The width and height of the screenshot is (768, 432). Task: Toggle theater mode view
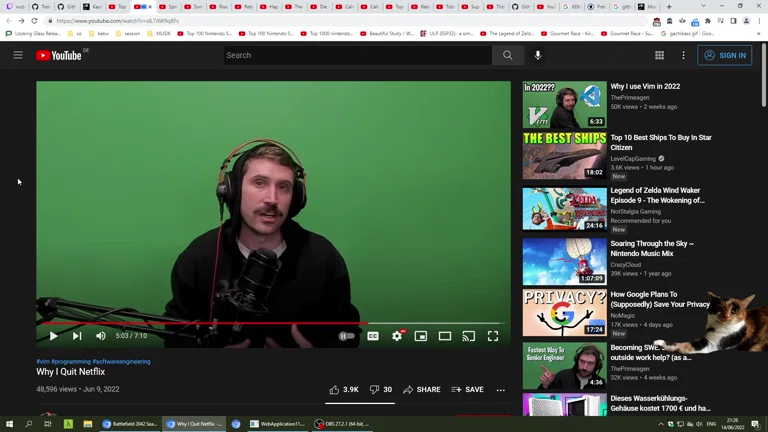(x=445, y=336)
